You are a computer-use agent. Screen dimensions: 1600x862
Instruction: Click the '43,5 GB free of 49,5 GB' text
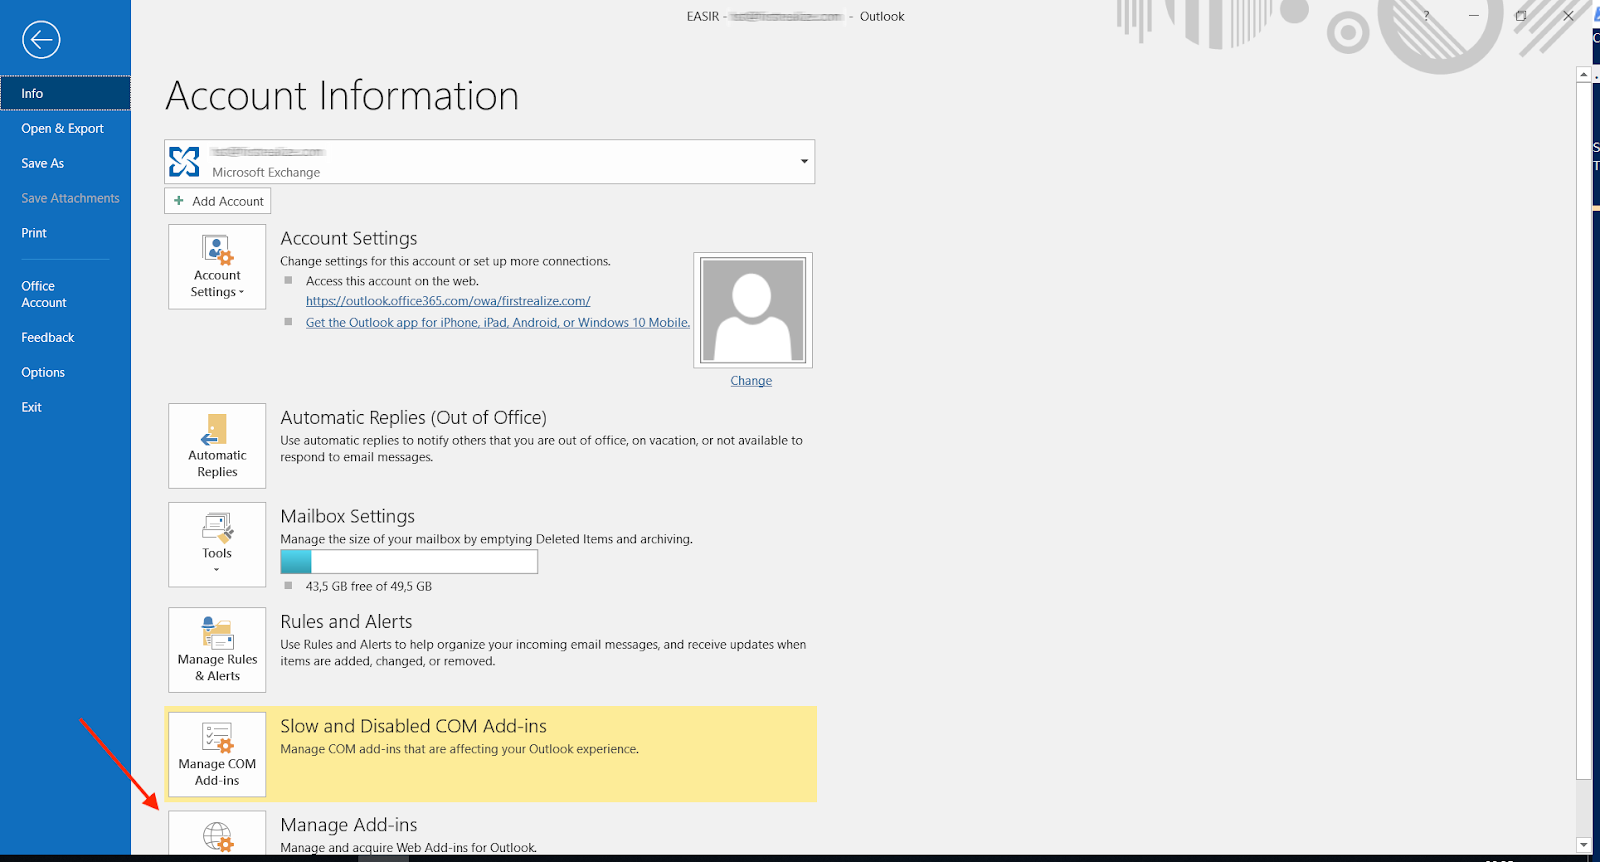(x=369, y=587)
